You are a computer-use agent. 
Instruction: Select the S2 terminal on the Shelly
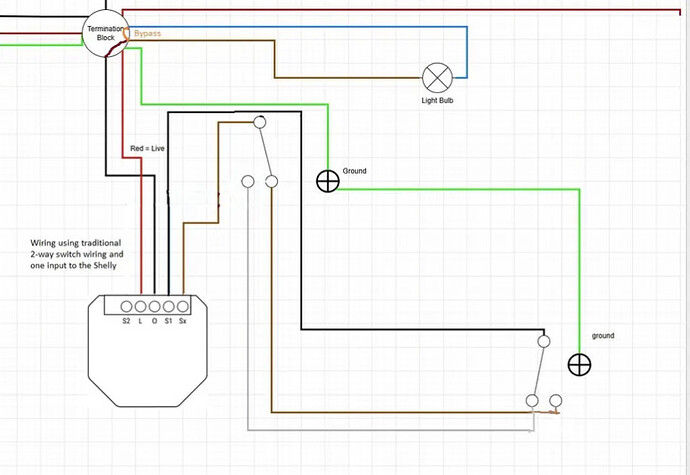pyautogui.click(x=126, y=306)
